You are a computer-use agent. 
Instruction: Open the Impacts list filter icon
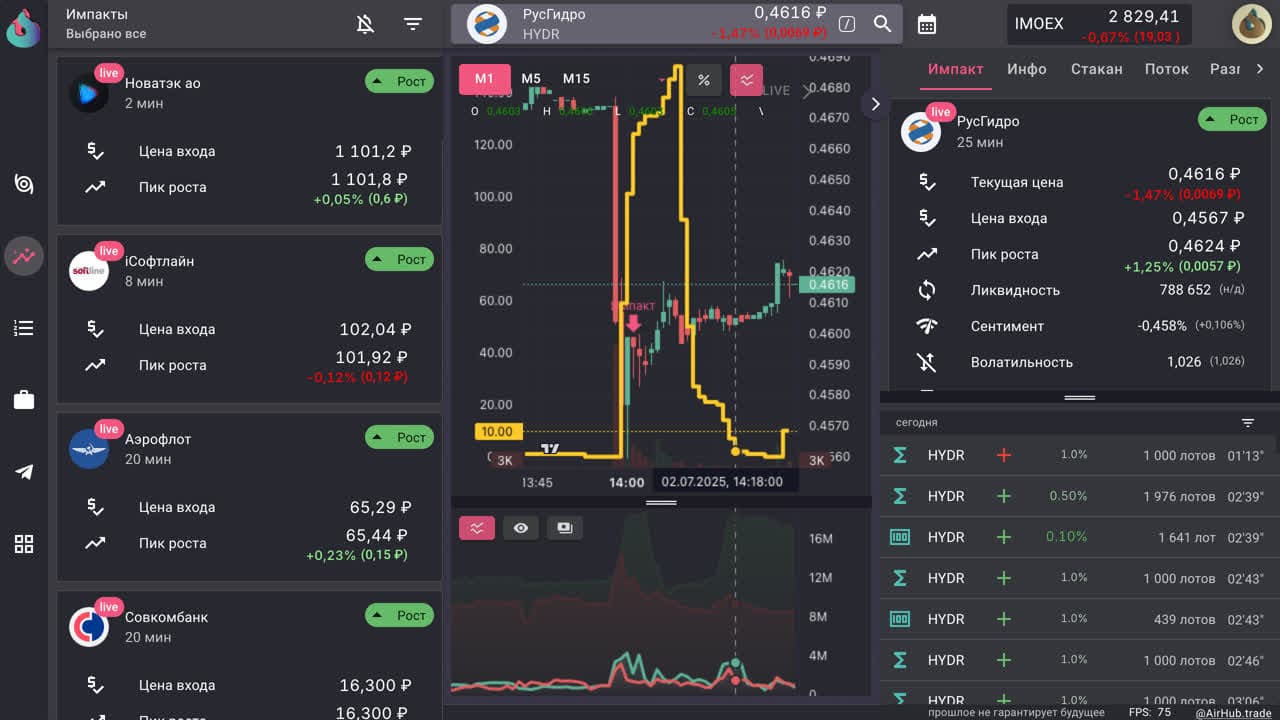tap(413, 24)
